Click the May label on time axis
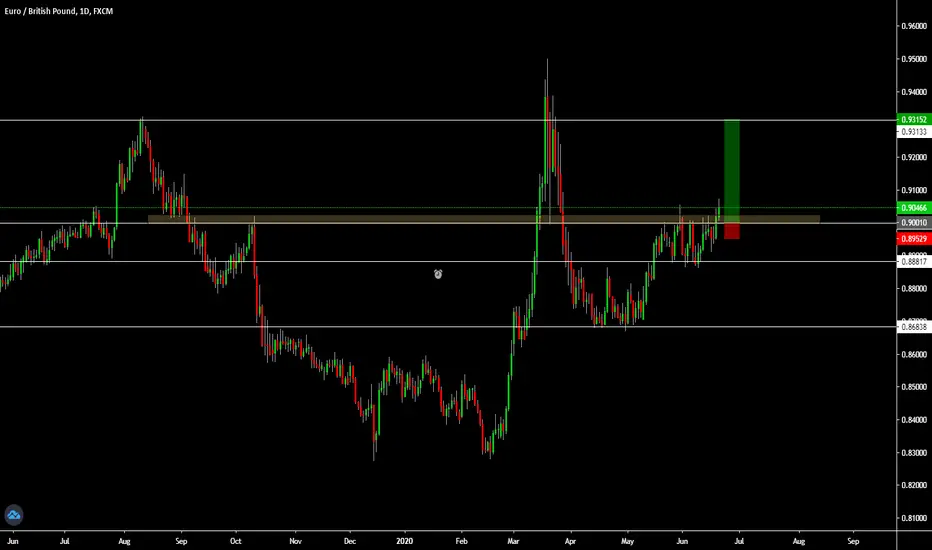 627,541
